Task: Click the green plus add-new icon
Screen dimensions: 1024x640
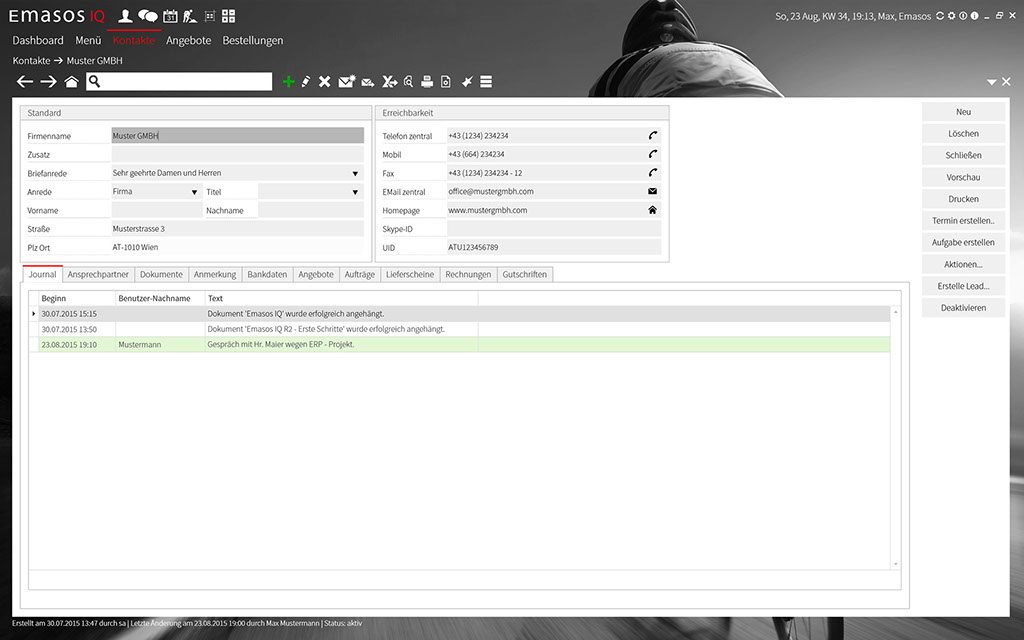Action: click(x=288, y=82)
